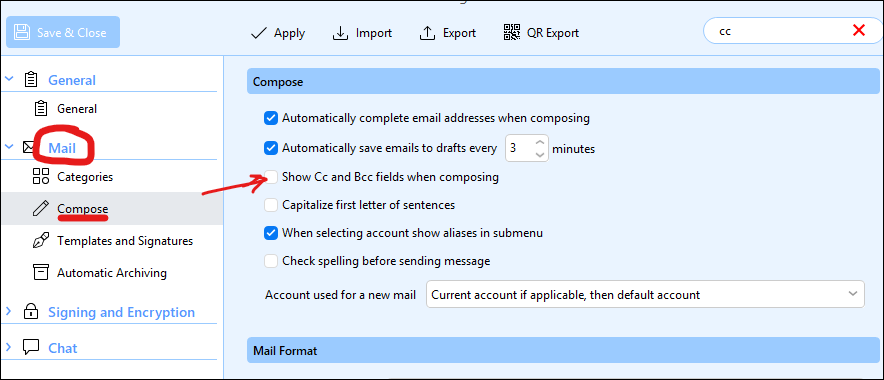Screen dimensions: 884x380
Task: Expand the Chat section chevron
Action: click(8, 346)
